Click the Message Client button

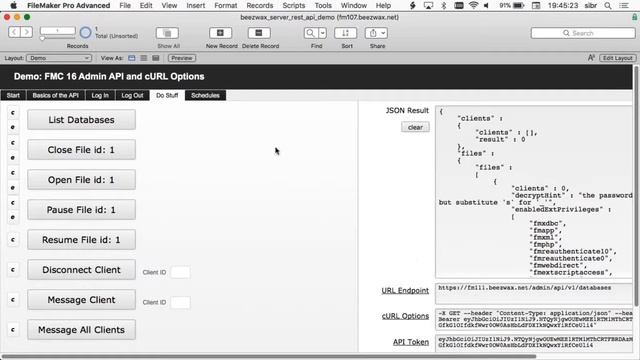[x=81, y=300]
